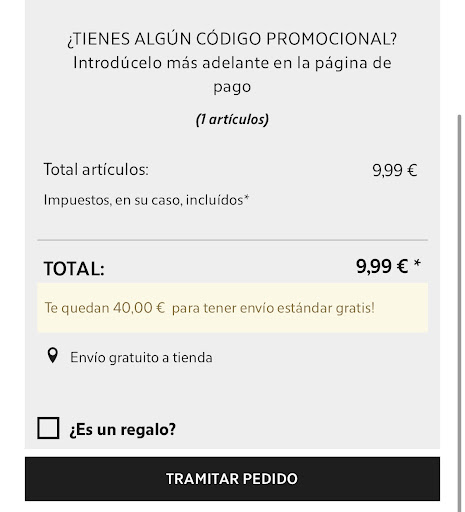Click the TRAMITAR PEDIDO button

[232, 479]
